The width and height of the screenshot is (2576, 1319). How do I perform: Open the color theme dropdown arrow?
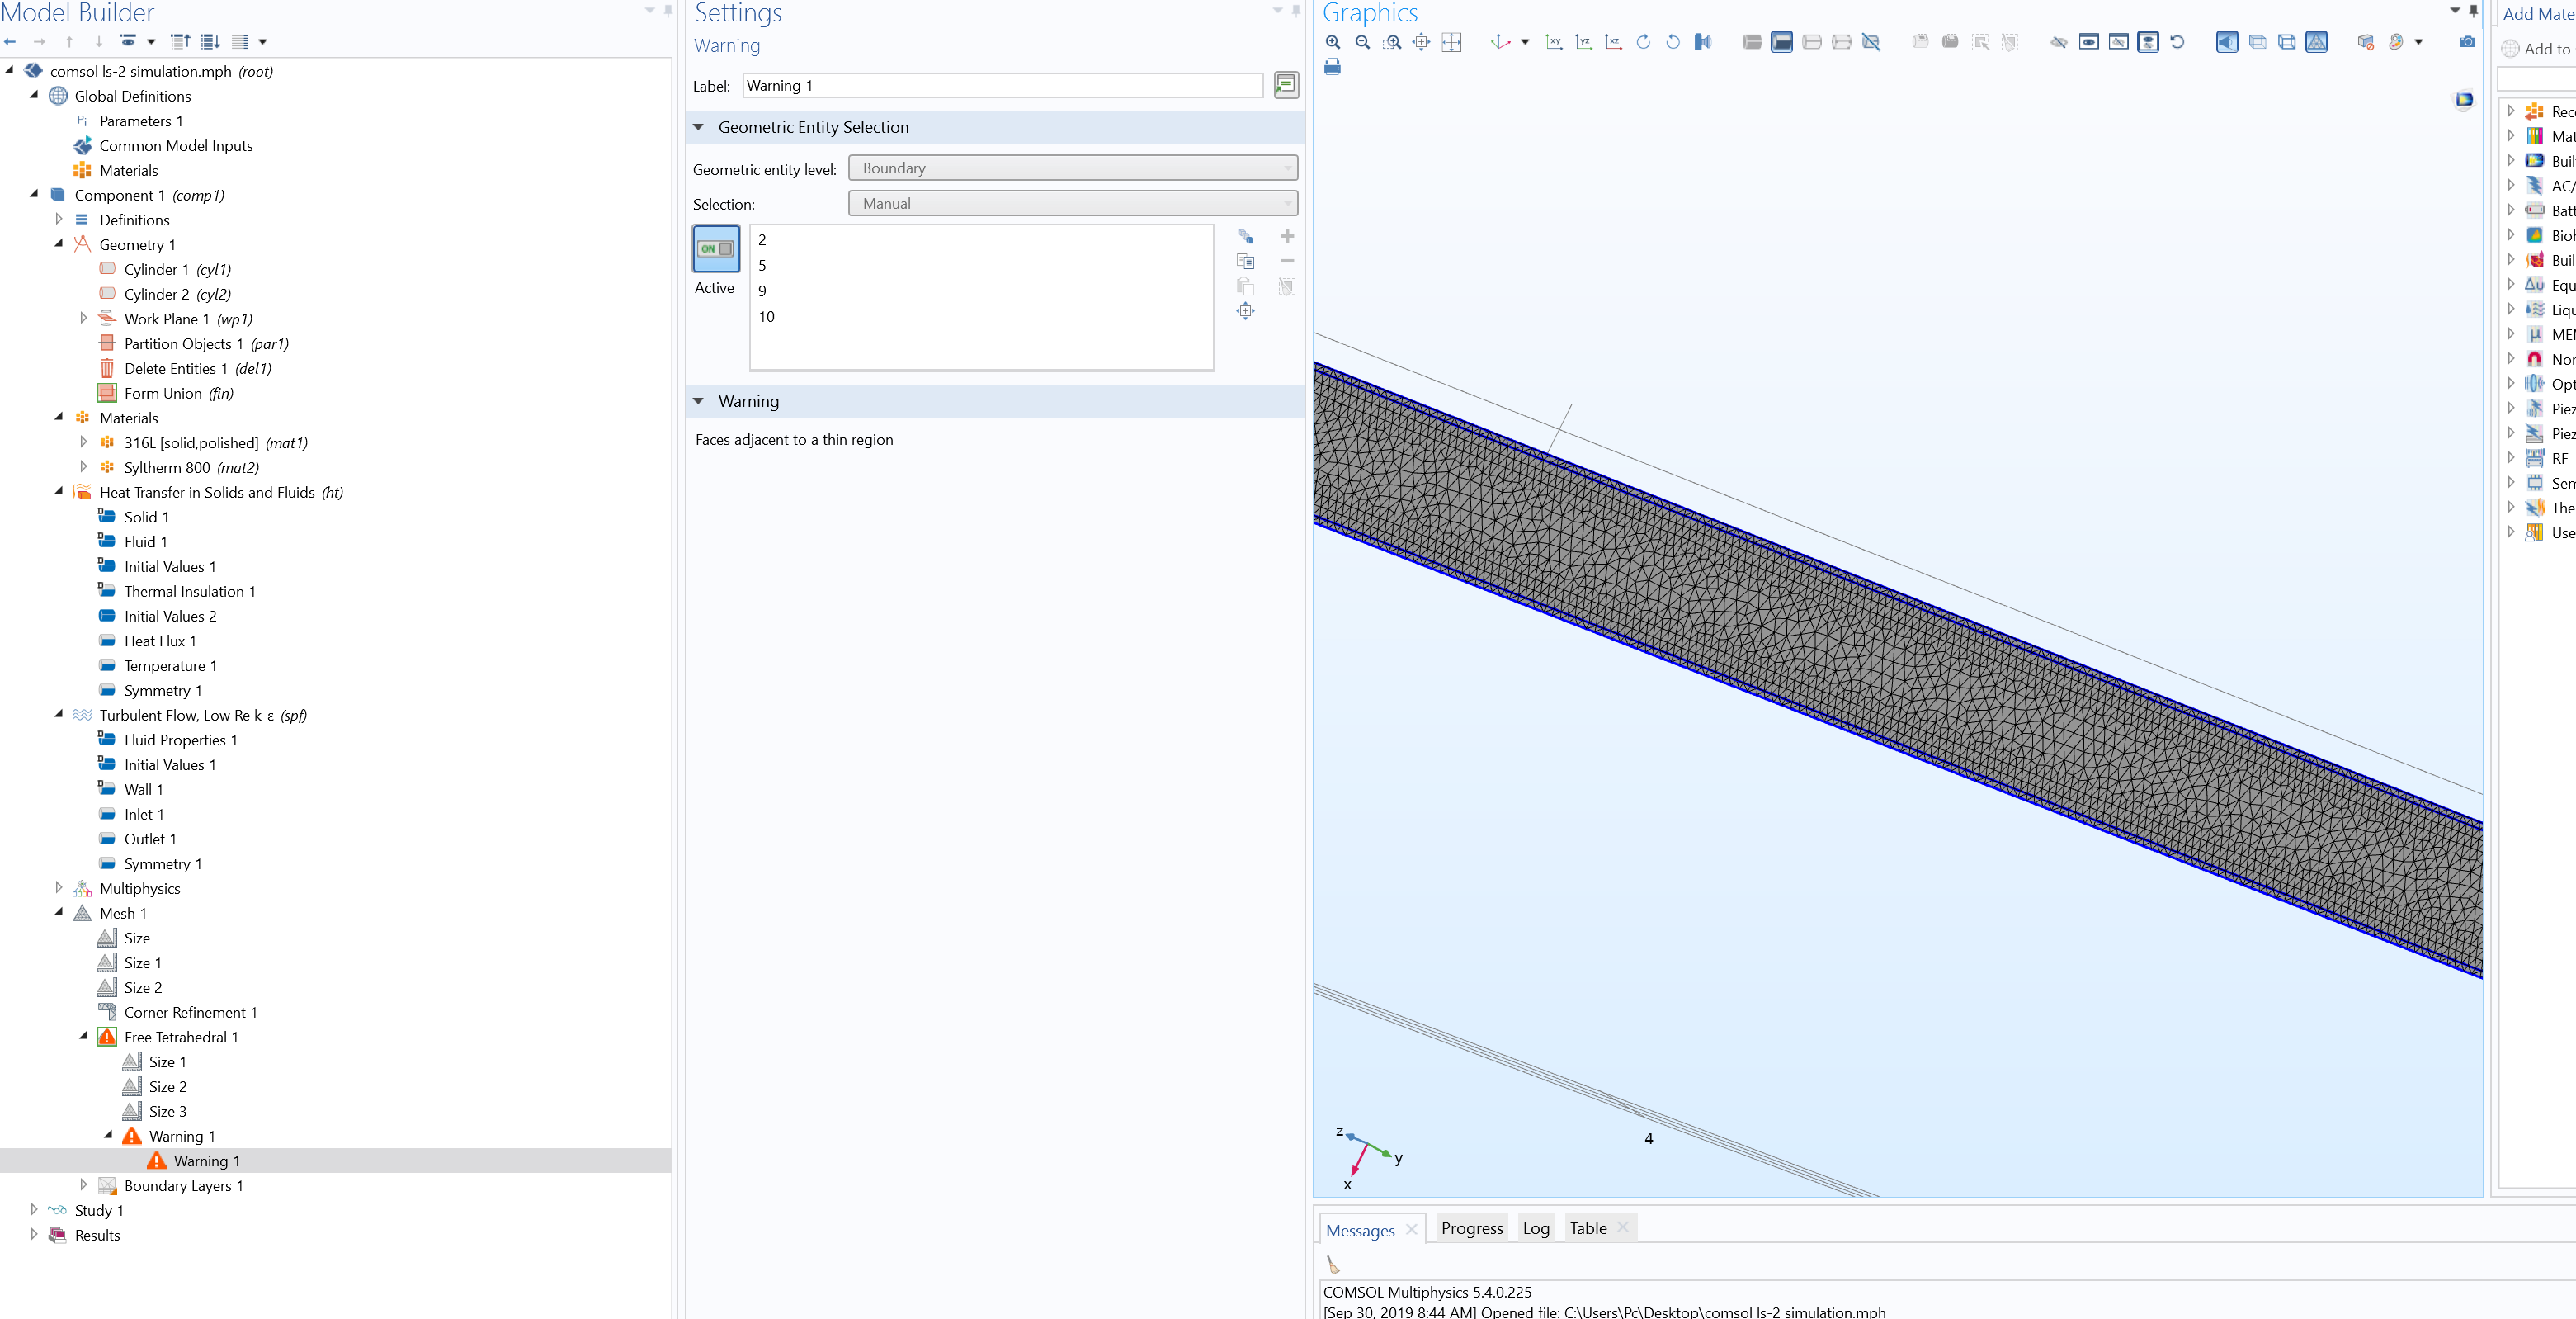(x=2418, y=42)
